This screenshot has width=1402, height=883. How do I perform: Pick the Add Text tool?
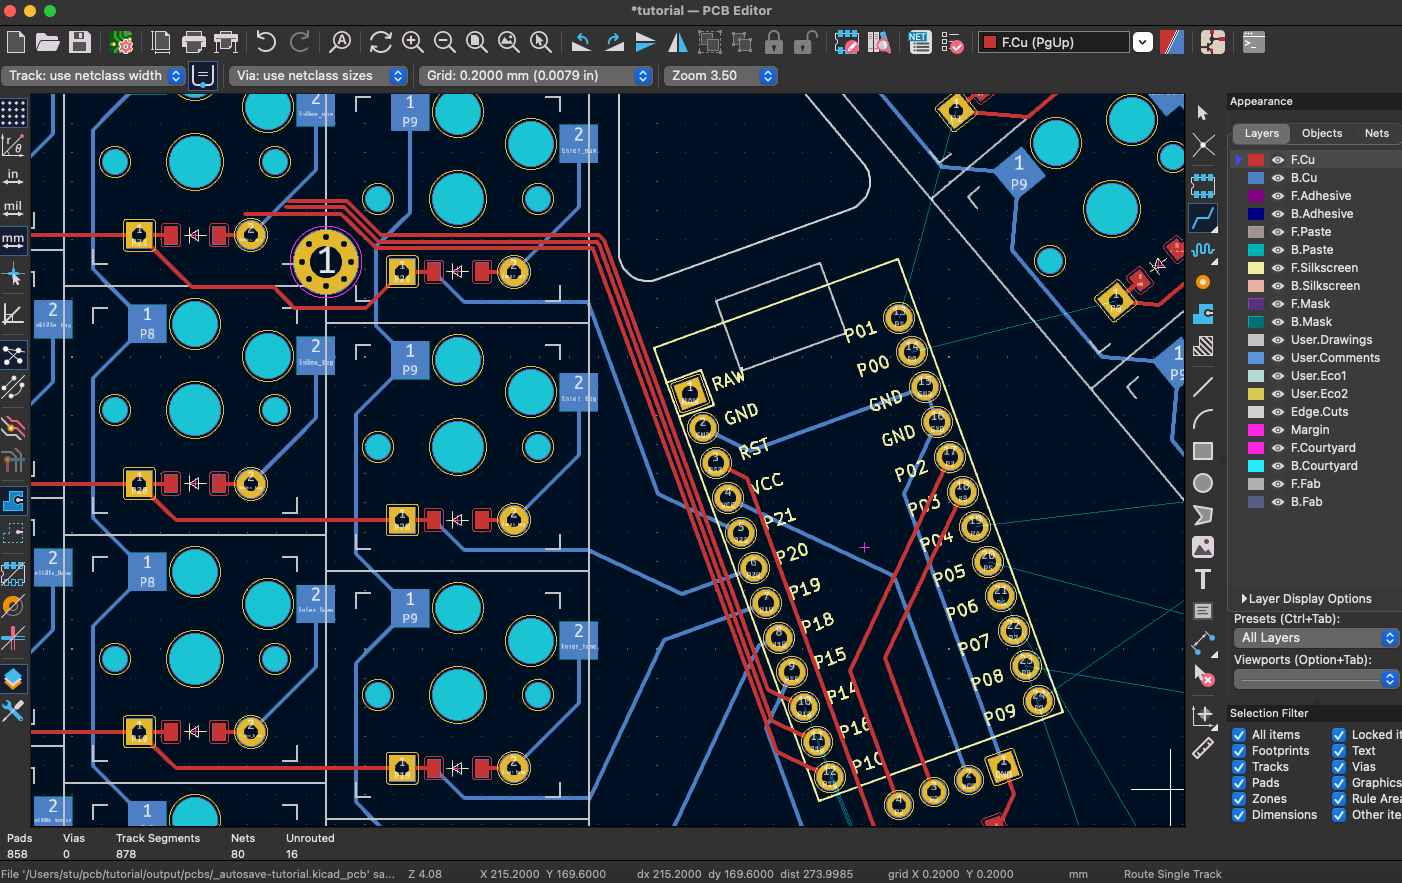(1204, 578)
